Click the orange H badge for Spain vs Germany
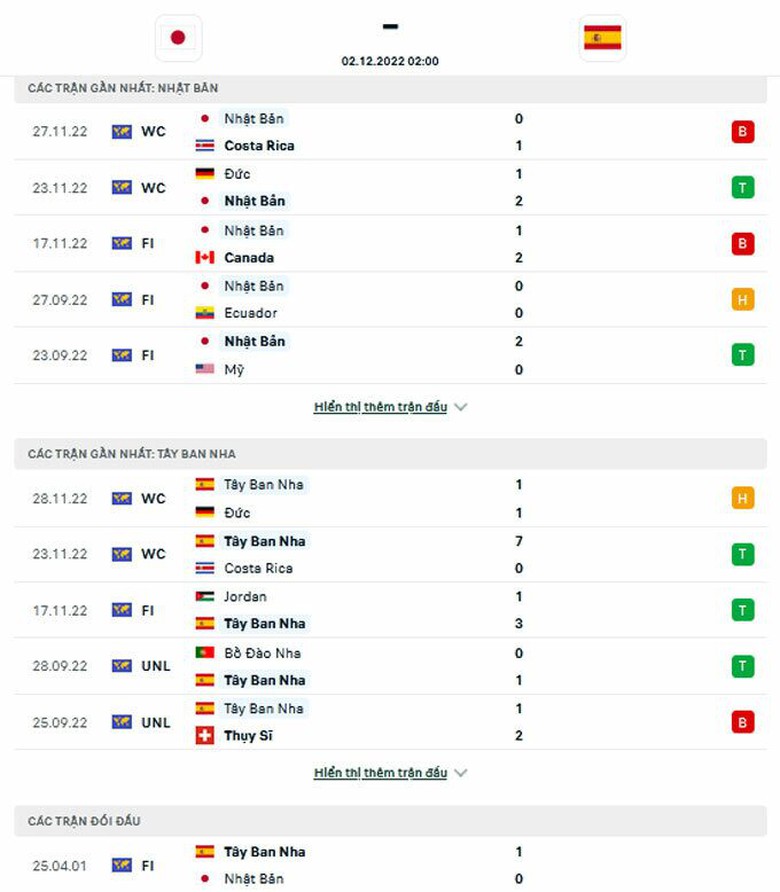 [742, 498]
